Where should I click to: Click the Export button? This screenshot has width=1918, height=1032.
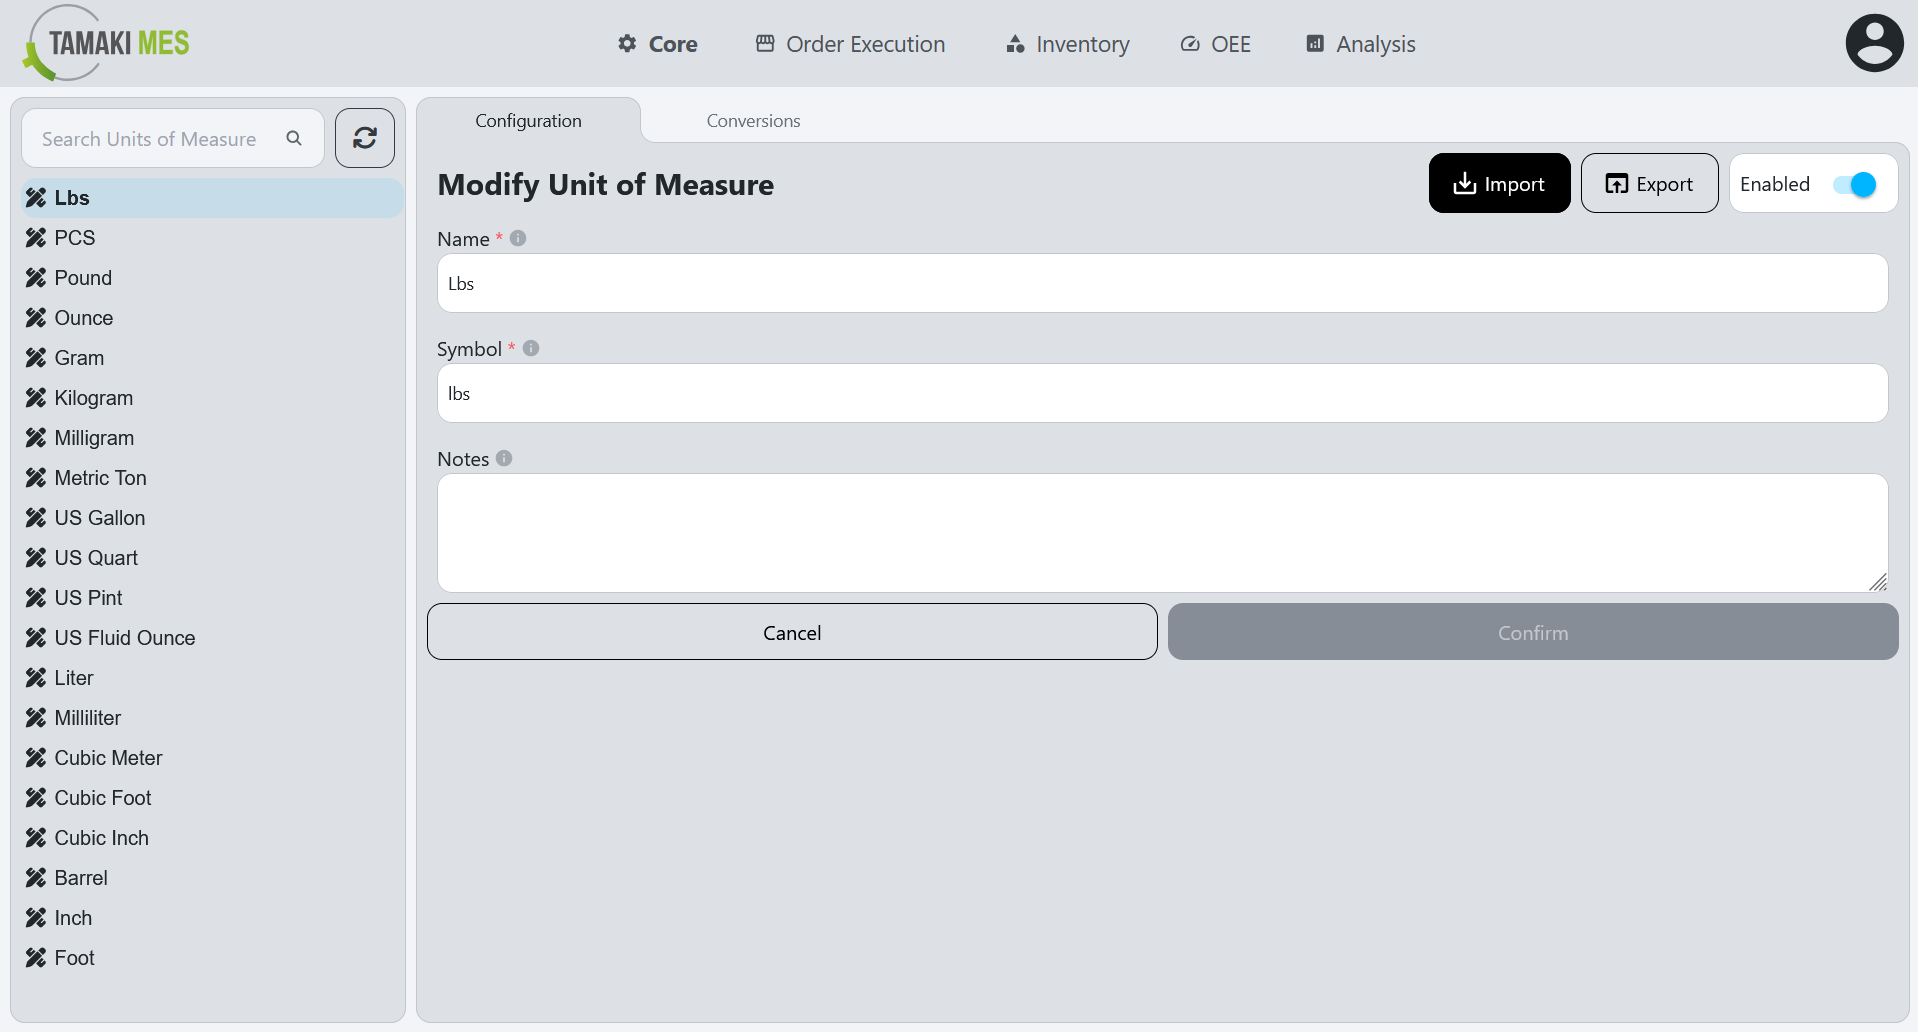[1648, 183]
